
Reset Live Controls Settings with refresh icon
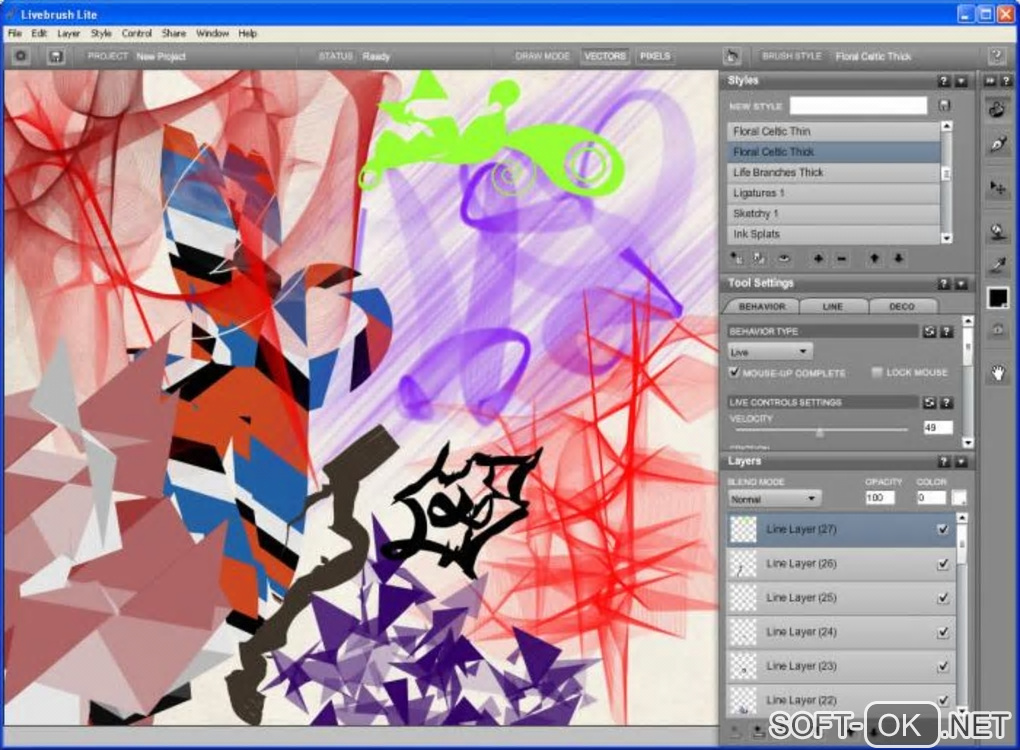(x=930, y=403)
